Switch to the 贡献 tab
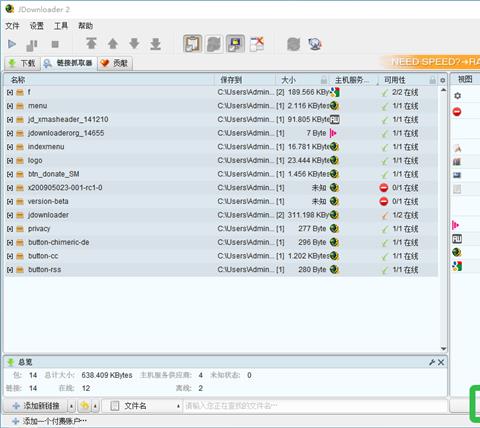Image resolution: width=480 pixels, height=428 pixels. (115, 63)
